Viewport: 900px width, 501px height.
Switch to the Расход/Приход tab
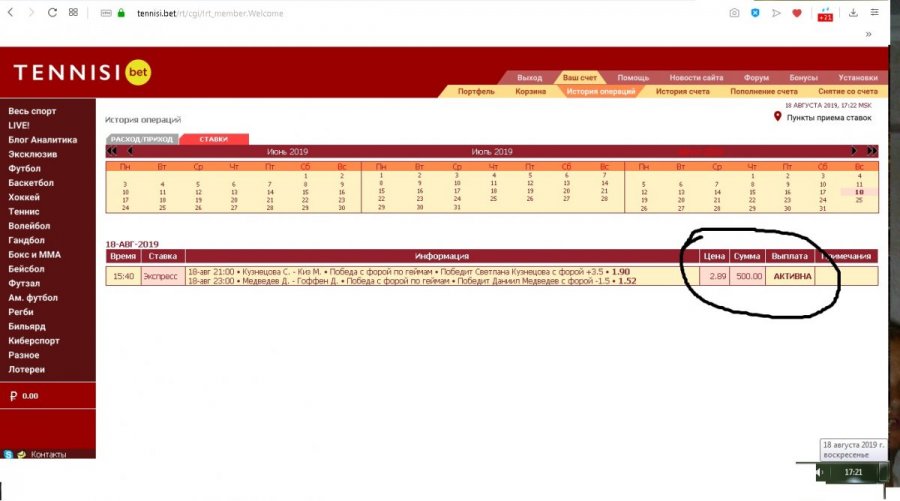141,139
